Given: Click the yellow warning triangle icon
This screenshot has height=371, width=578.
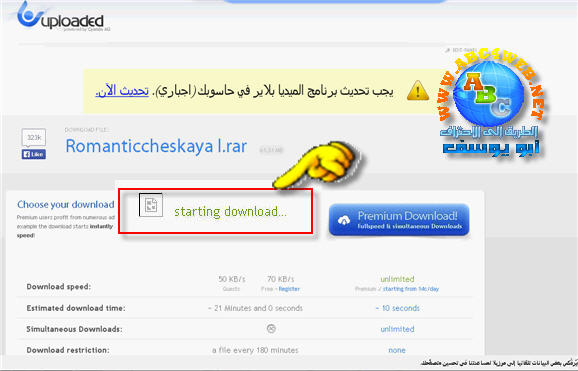Looking at the screenshot, I should tap(418, 91).
